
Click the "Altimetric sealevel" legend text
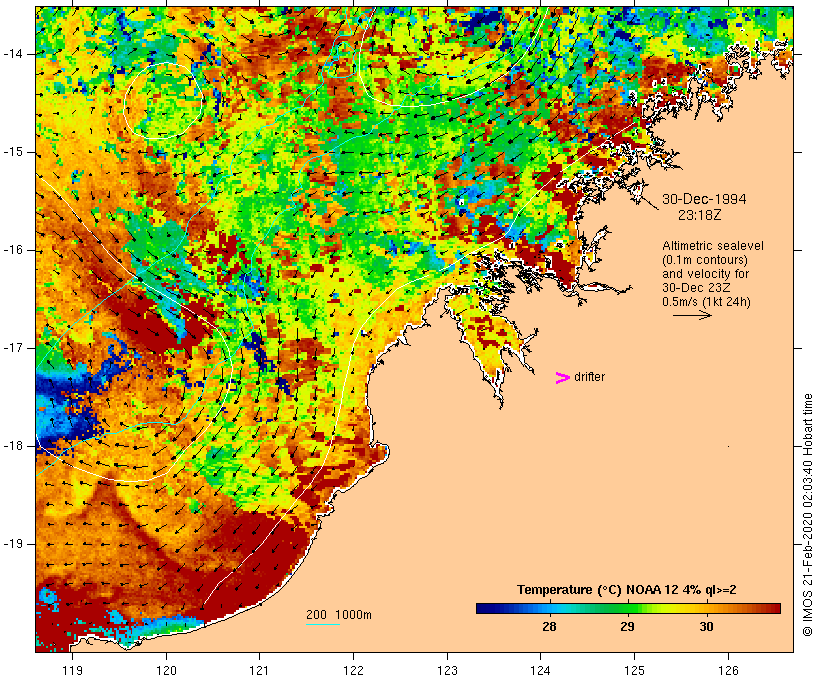click(x=708, y=246)
